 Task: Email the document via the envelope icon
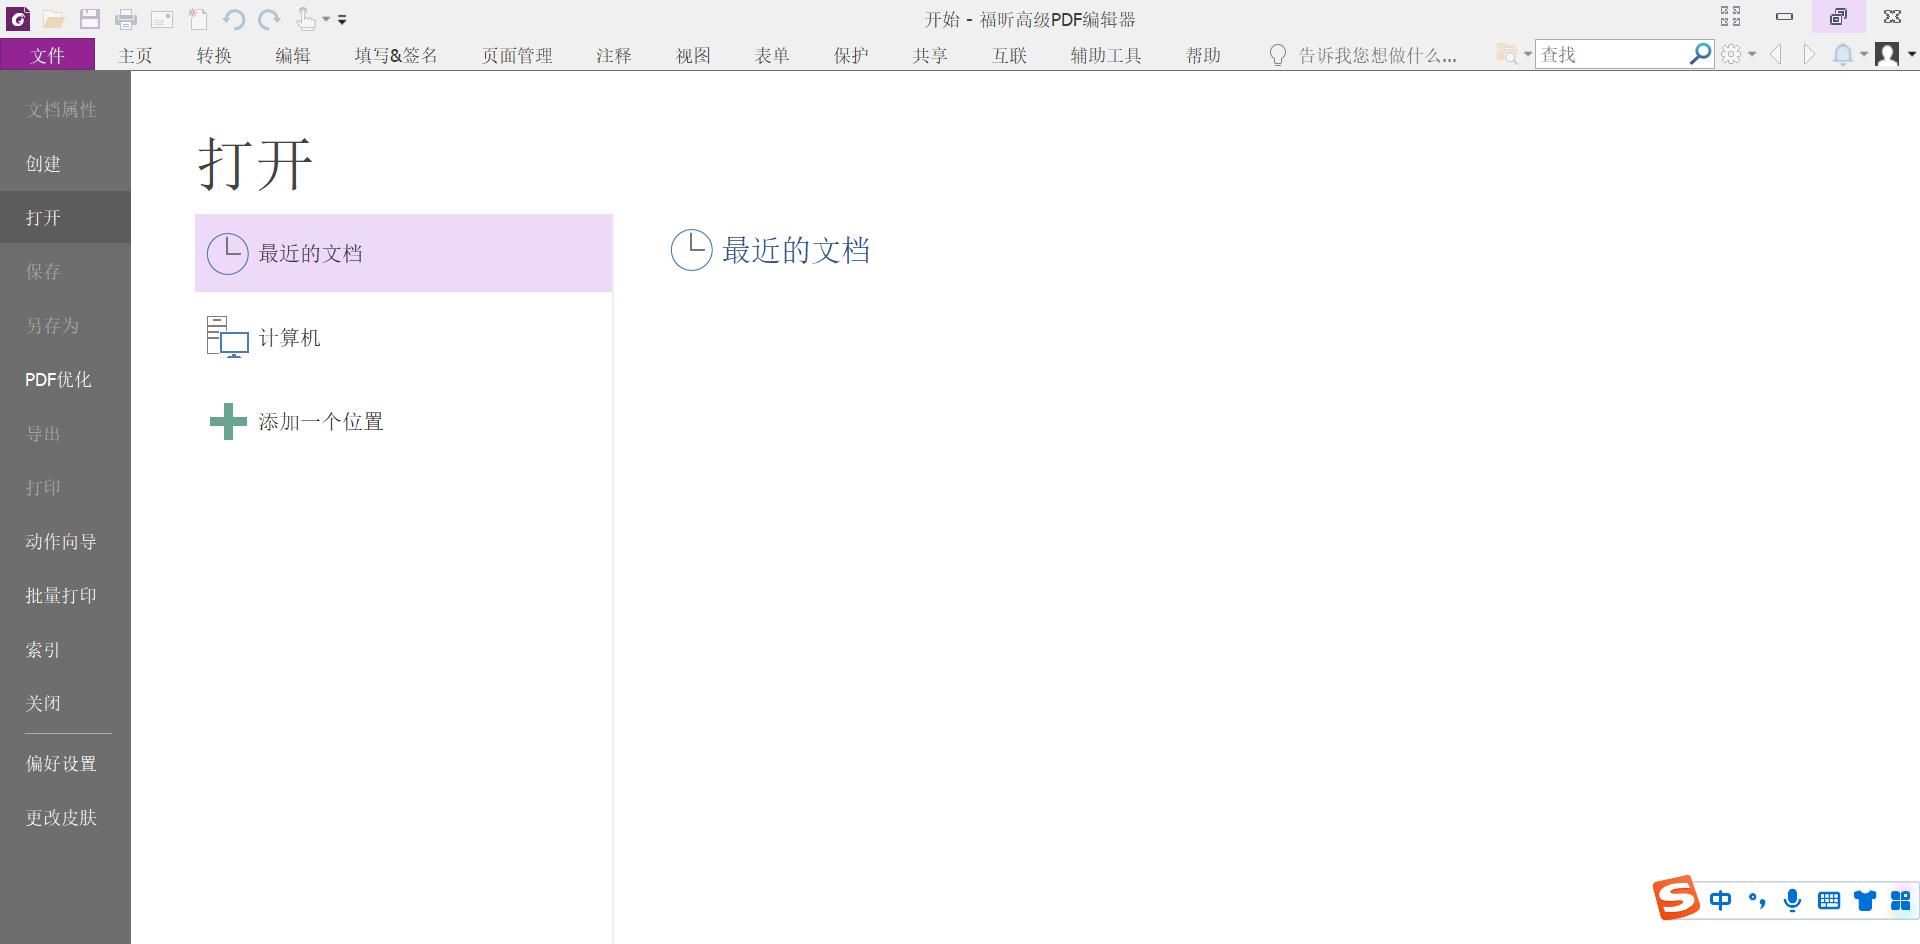pos(163,18)
